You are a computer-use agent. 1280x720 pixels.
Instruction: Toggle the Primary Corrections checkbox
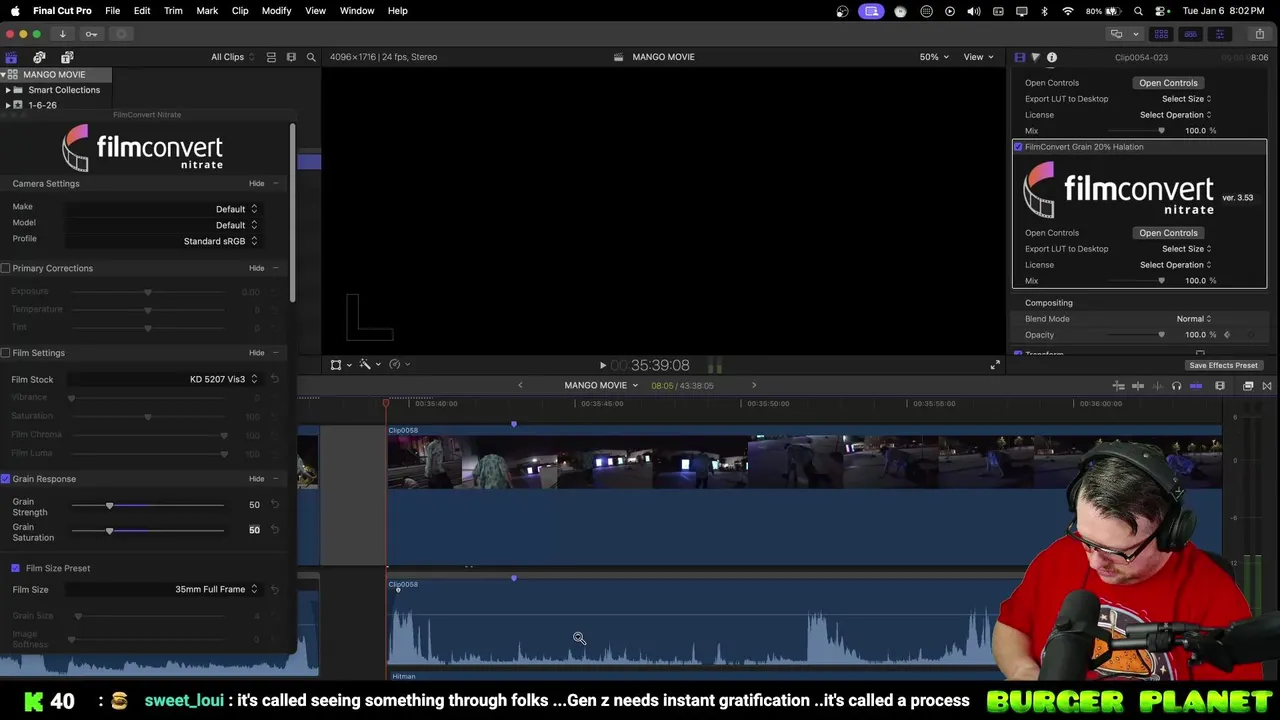[6, 268]
